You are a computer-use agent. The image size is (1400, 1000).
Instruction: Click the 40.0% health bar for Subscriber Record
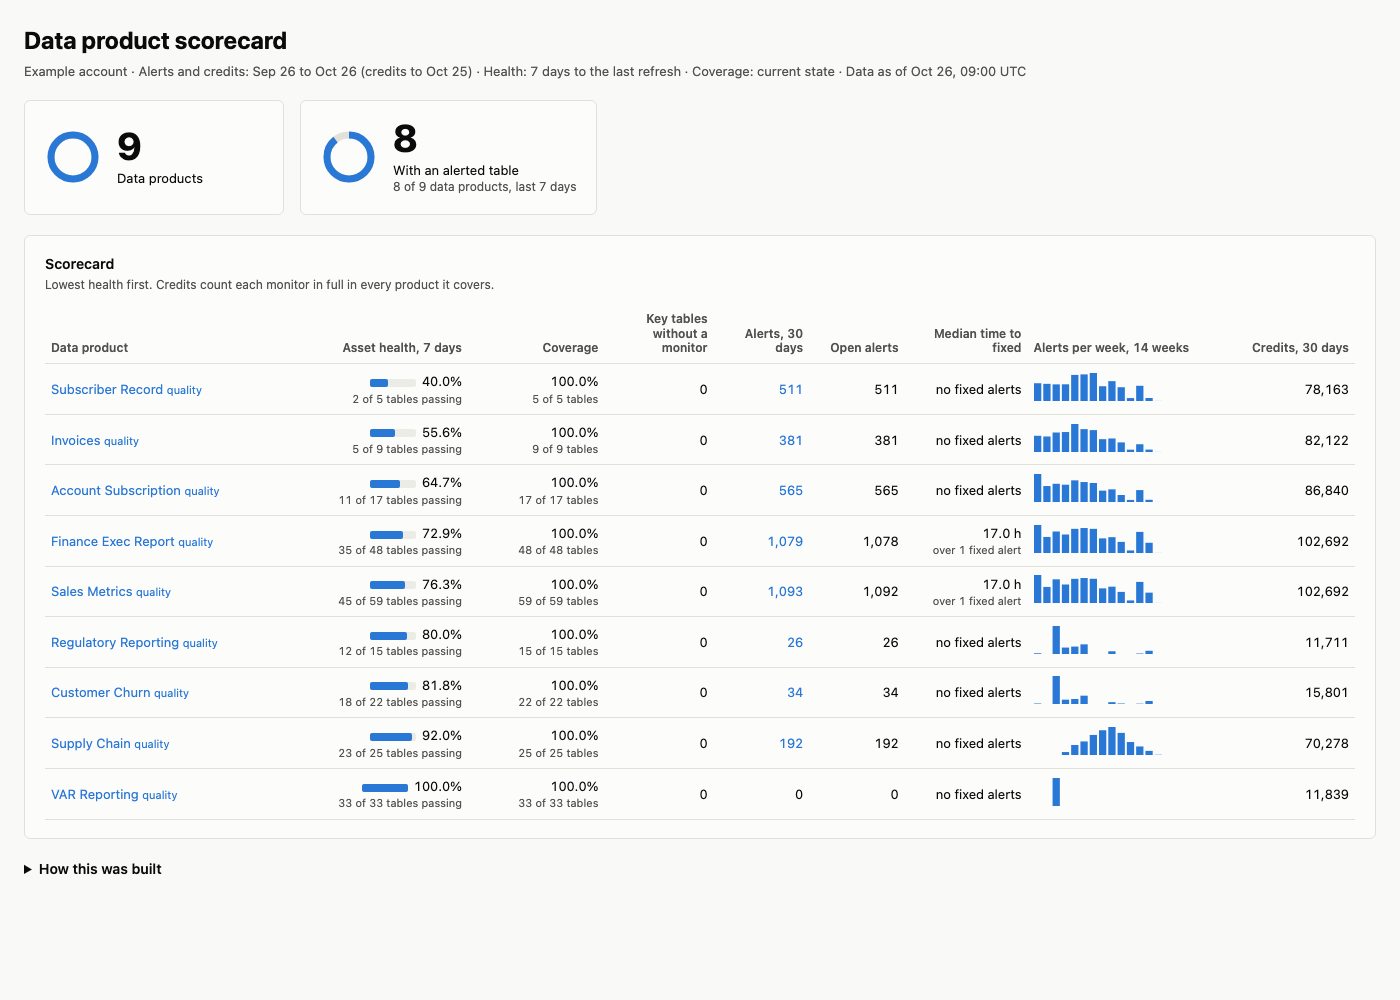393,383
